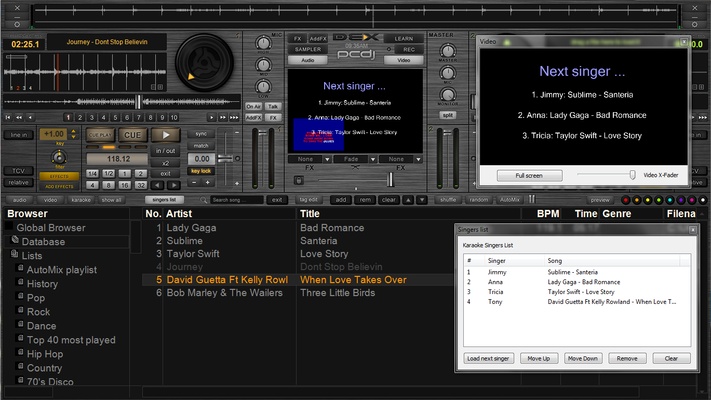Click the search magnifier icon
The image size is (711, 400).
204,200
